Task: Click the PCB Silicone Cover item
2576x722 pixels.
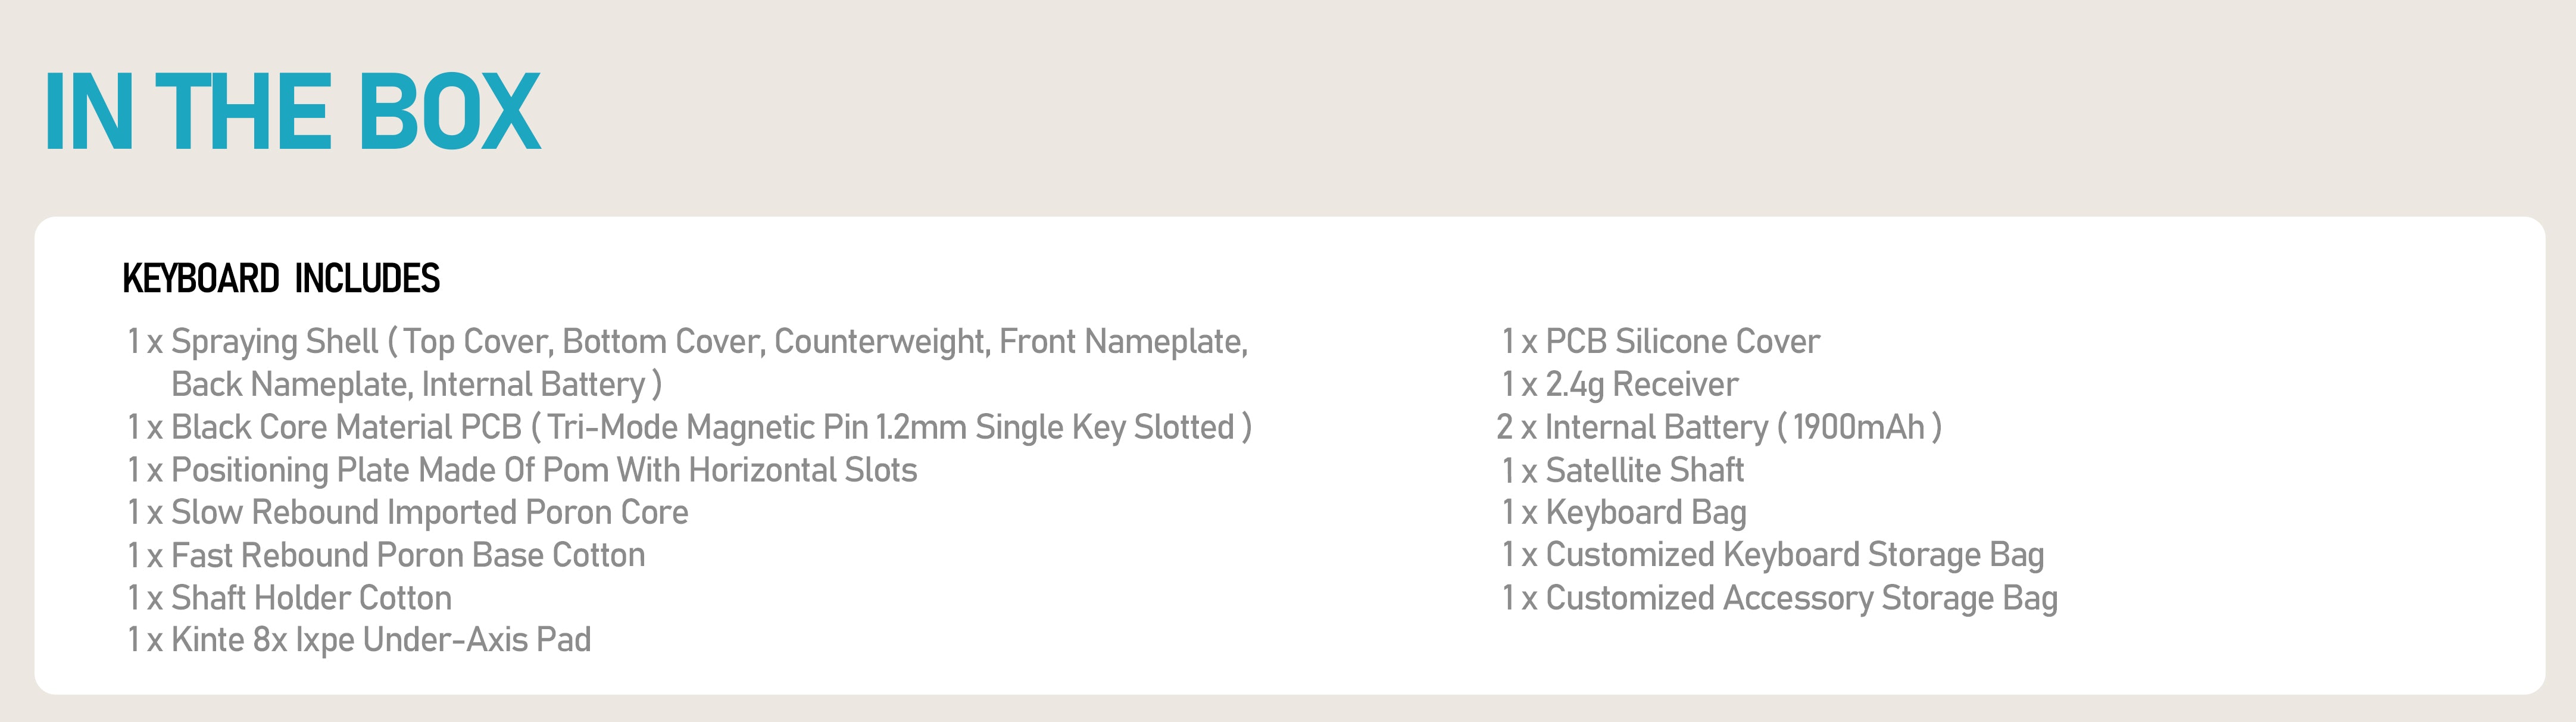Action: [x=1660, y=342]
